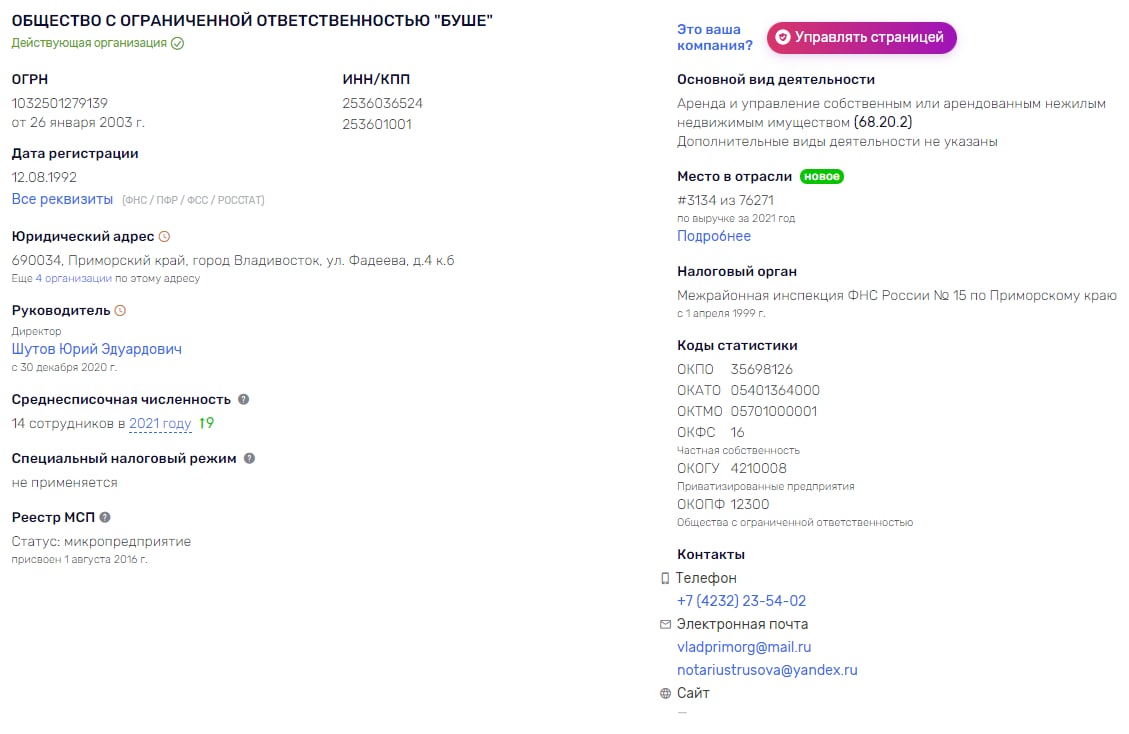Click email notariustrusova@yandex.ru
The width and height of the screenshot is (1129, 734).
coord(767,670)
